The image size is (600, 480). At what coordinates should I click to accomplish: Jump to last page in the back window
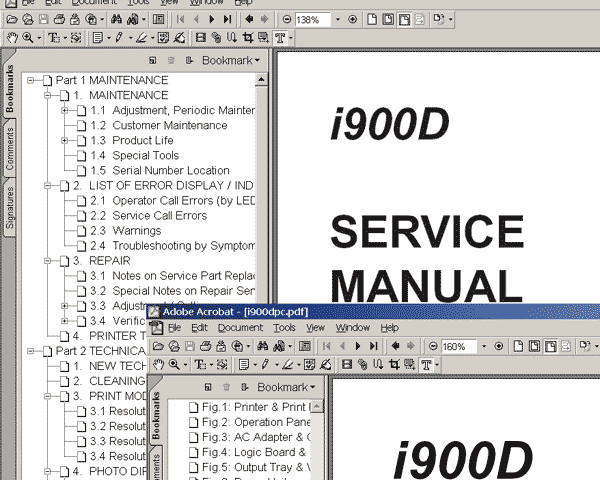pos(228,19)
